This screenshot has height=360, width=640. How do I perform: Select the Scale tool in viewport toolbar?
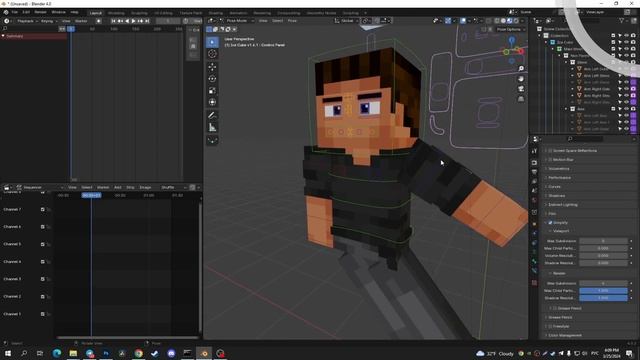click(212, 91)
